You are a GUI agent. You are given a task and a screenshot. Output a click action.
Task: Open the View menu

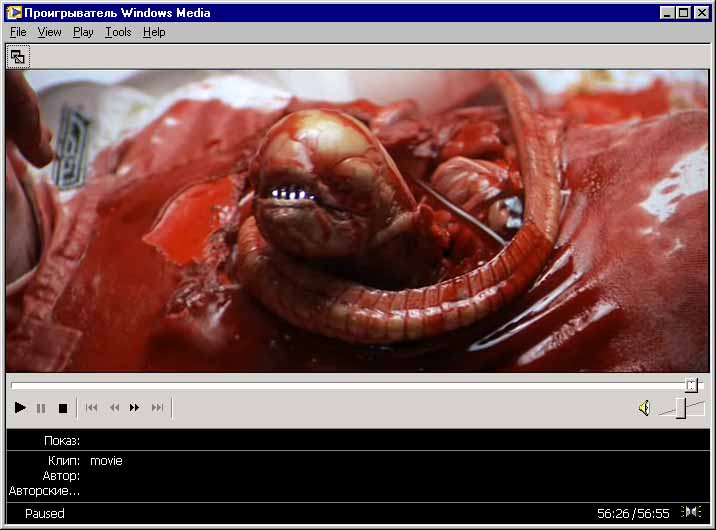pos(49,32)
